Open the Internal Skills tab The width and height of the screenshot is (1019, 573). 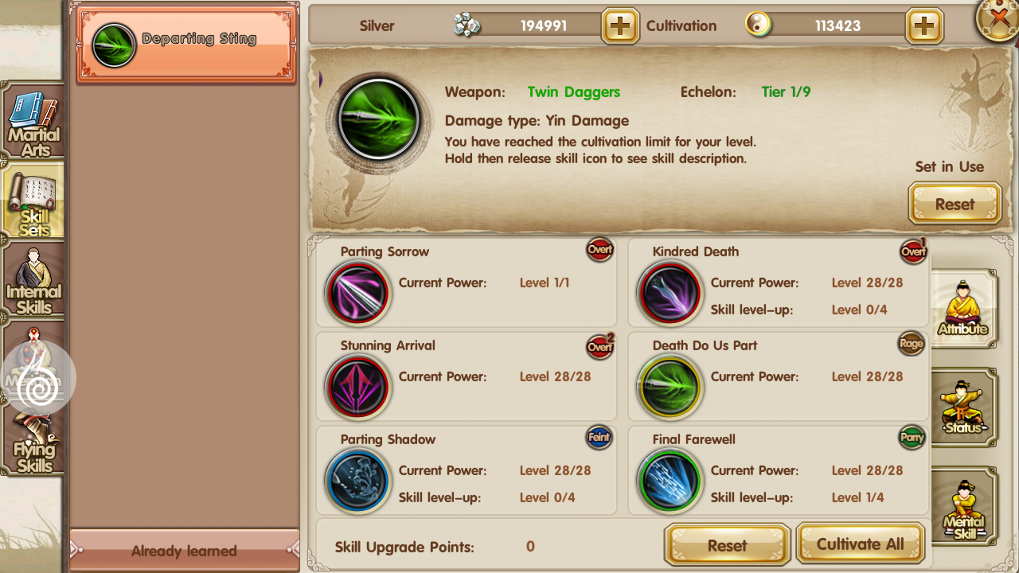click(x=33, y=279)
